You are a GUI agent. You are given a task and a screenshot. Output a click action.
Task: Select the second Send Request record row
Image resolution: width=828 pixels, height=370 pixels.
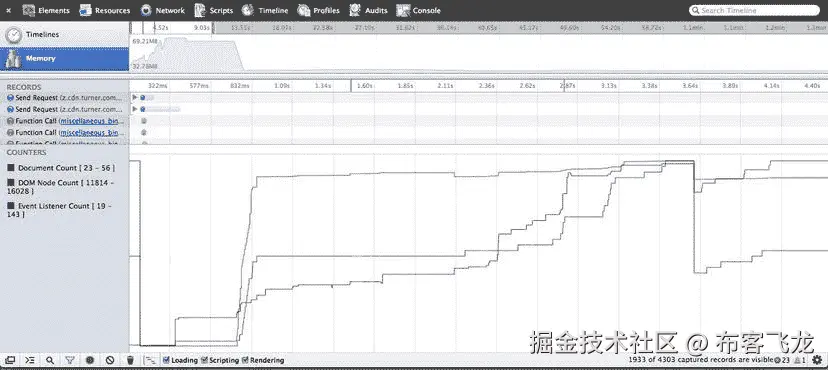pos(64,109)
